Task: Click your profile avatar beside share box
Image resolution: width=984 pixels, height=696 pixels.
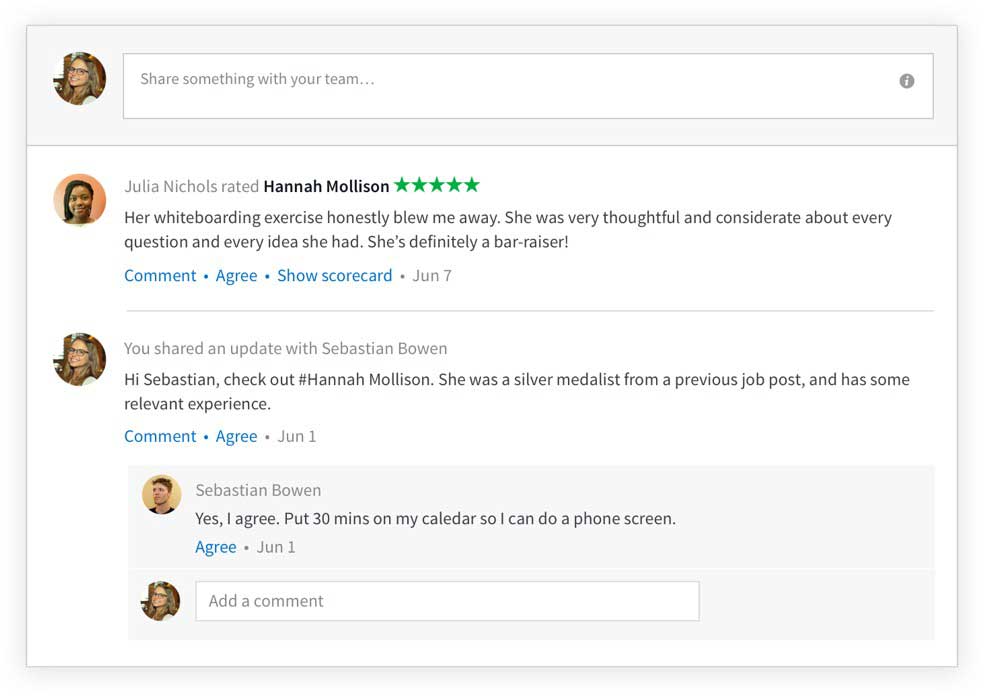Action: 80,79
